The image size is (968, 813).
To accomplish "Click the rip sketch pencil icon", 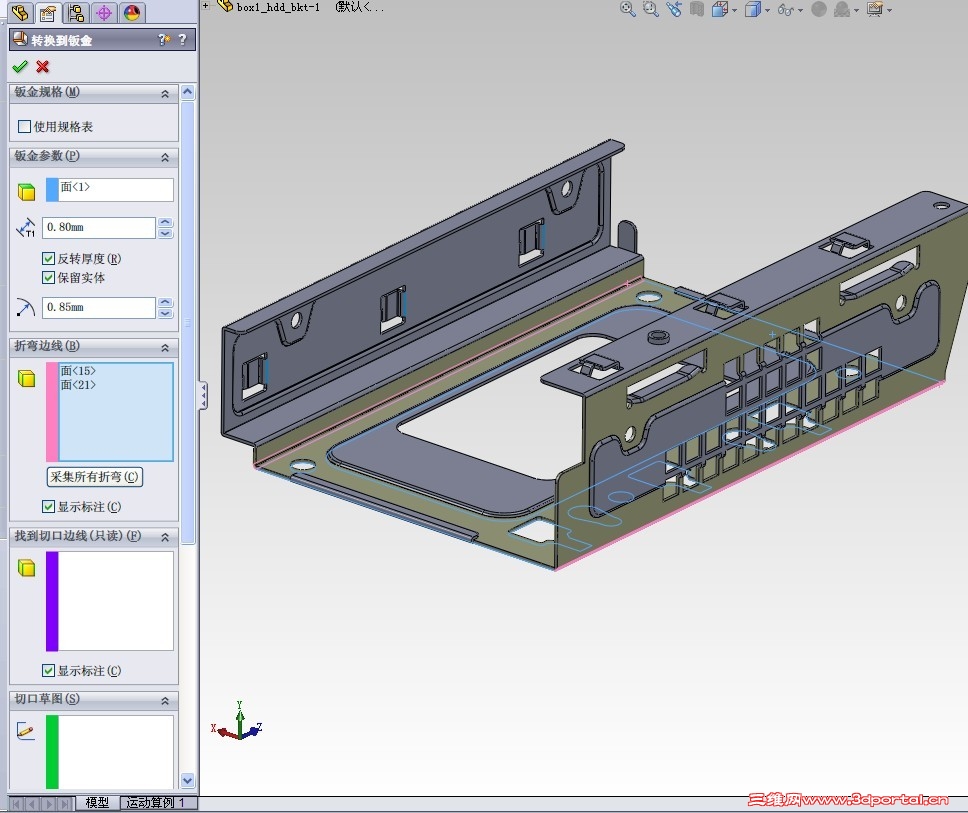I will [25, 731].
